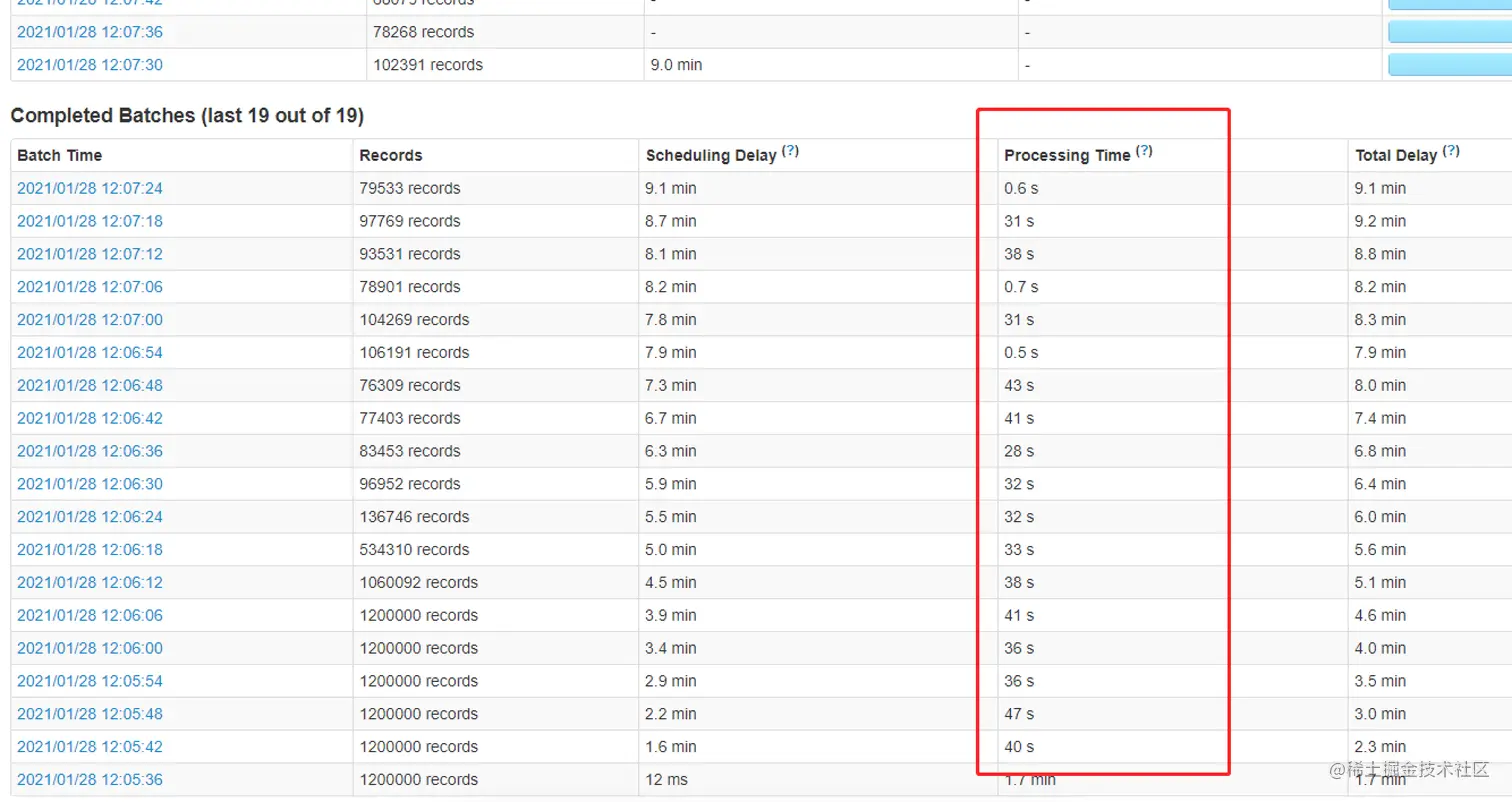Click the "1060092 records" cell
This screenshot has width=1512, height=802.
418,582
